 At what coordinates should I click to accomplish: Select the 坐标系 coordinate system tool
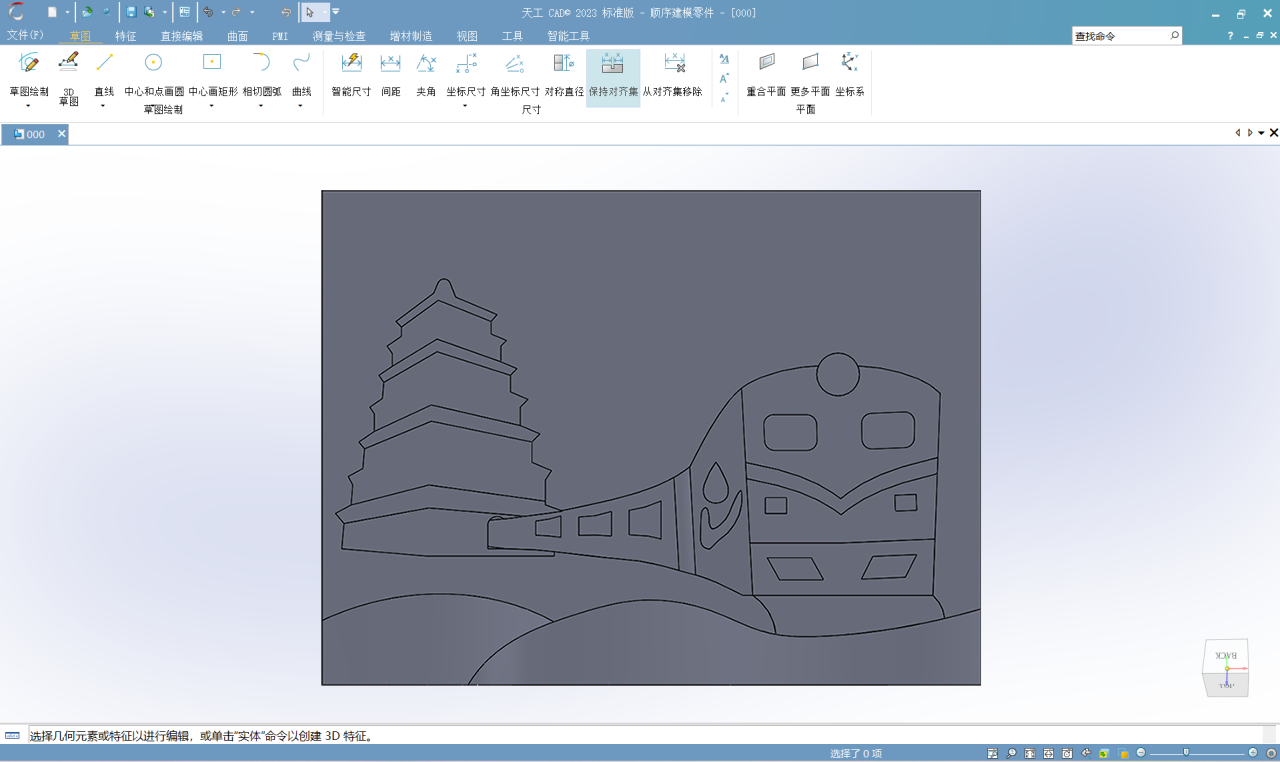[850, 74]
